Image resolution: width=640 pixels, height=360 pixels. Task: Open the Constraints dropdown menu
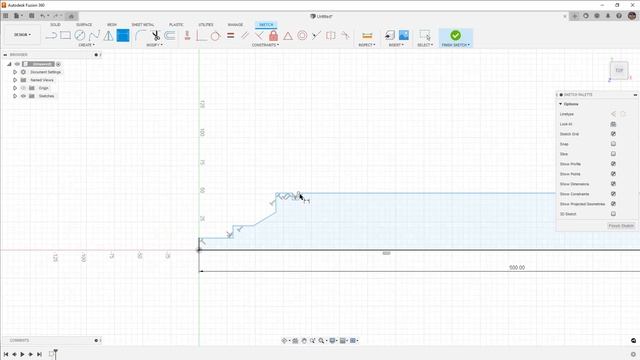pyautogui.click(x=265, y=45)
